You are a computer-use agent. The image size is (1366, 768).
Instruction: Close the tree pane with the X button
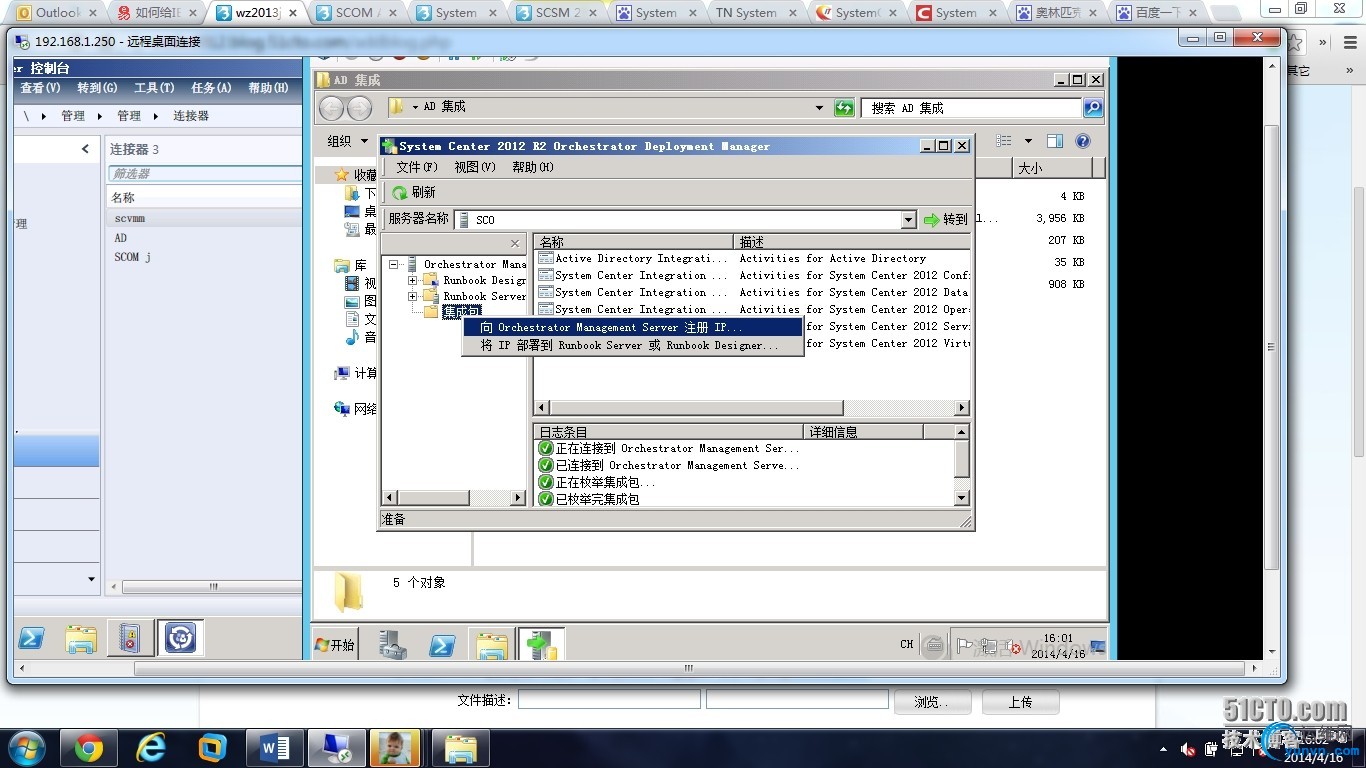(x=515, y=243)
